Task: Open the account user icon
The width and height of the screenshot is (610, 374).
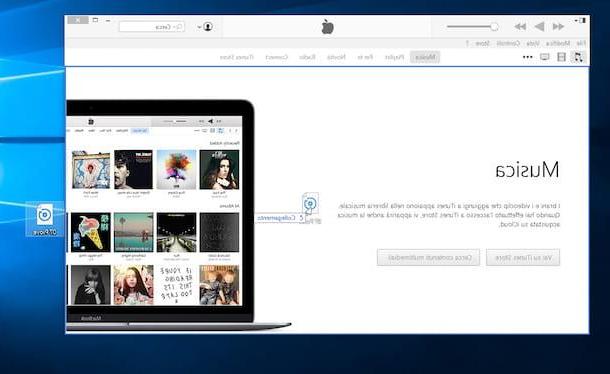Action: pyautogui.click(x=208, y=26)
